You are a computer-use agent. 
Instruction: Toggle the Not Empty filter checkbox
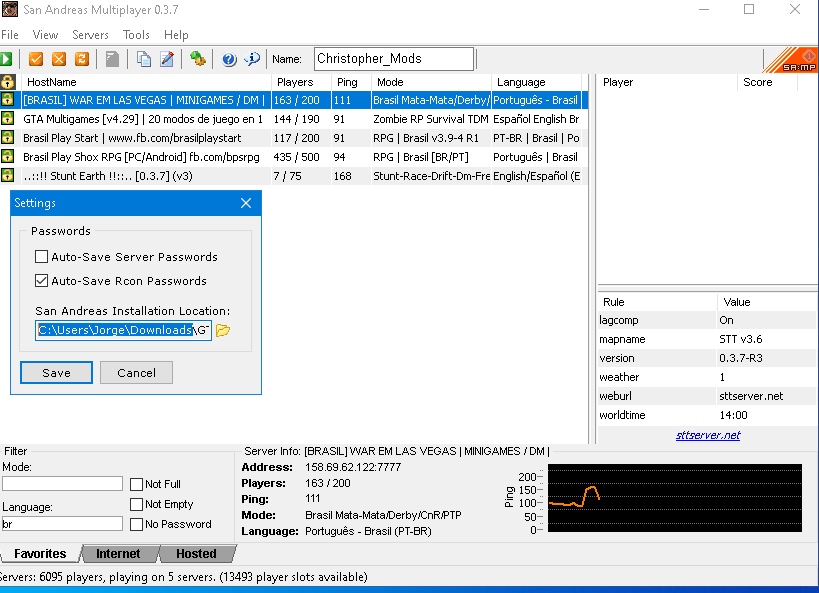pos(136,504)
